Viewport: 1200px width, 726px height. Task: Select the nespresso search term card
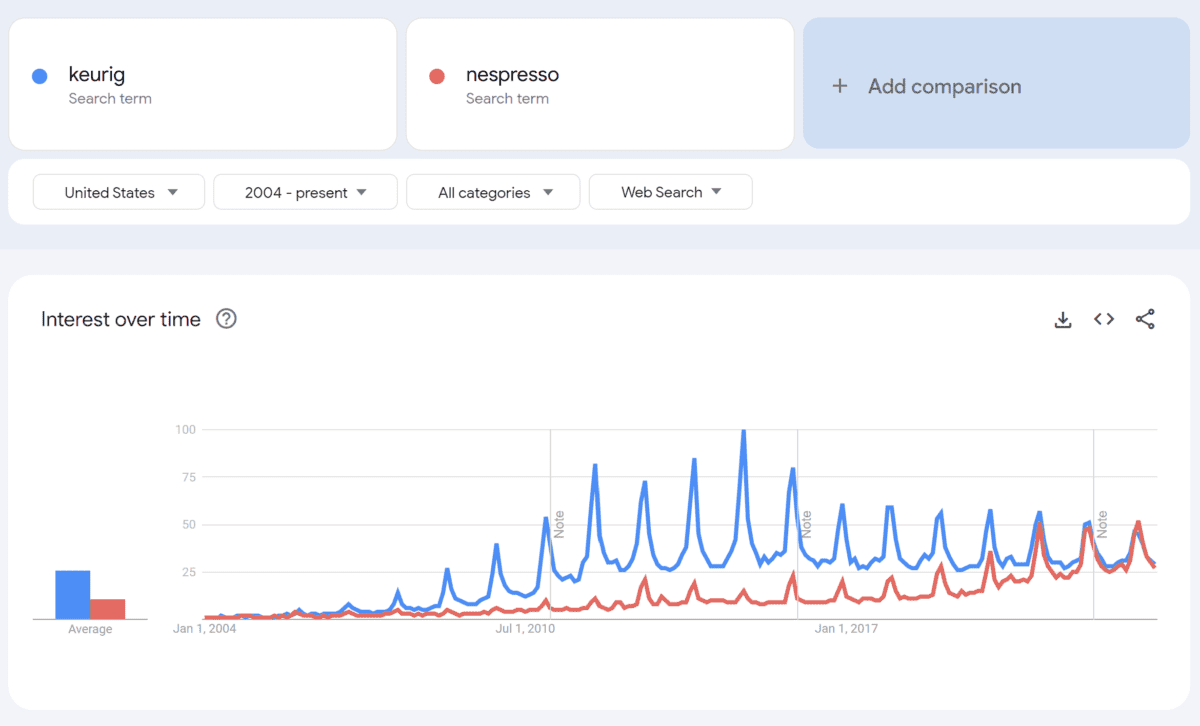coord(599,84)
